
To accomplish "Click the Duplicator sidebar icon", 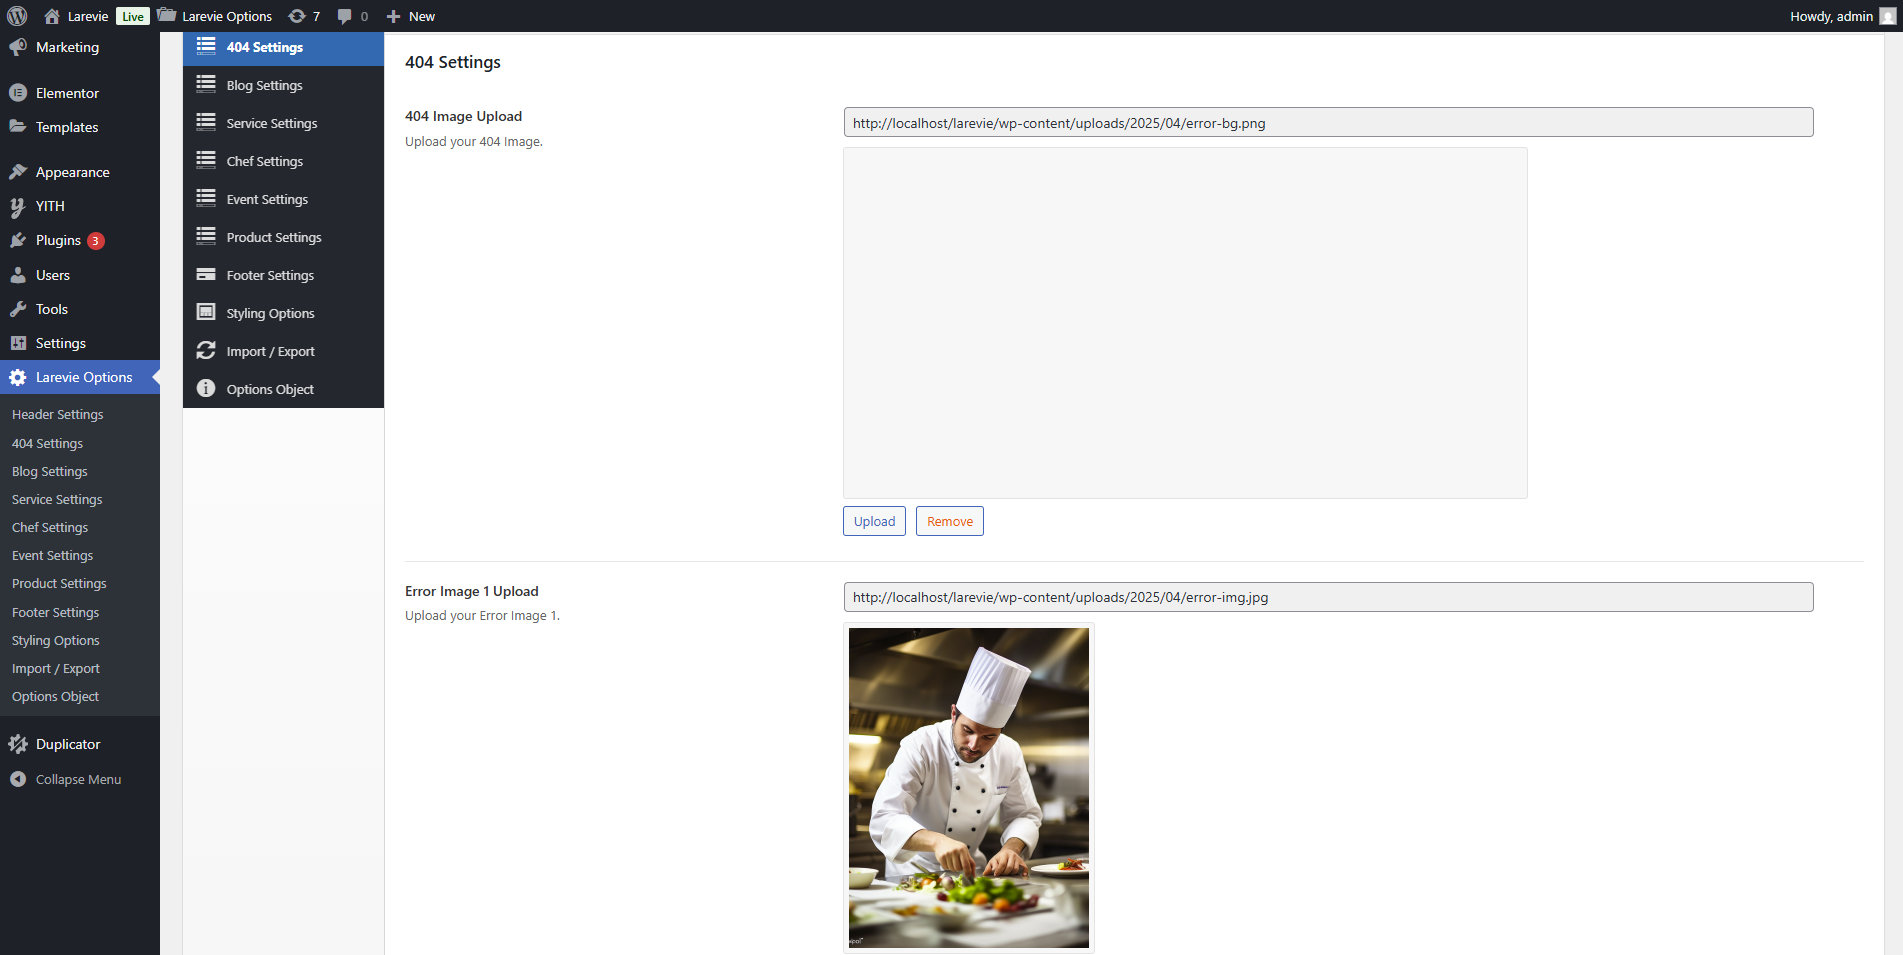I will click(18, 744).
